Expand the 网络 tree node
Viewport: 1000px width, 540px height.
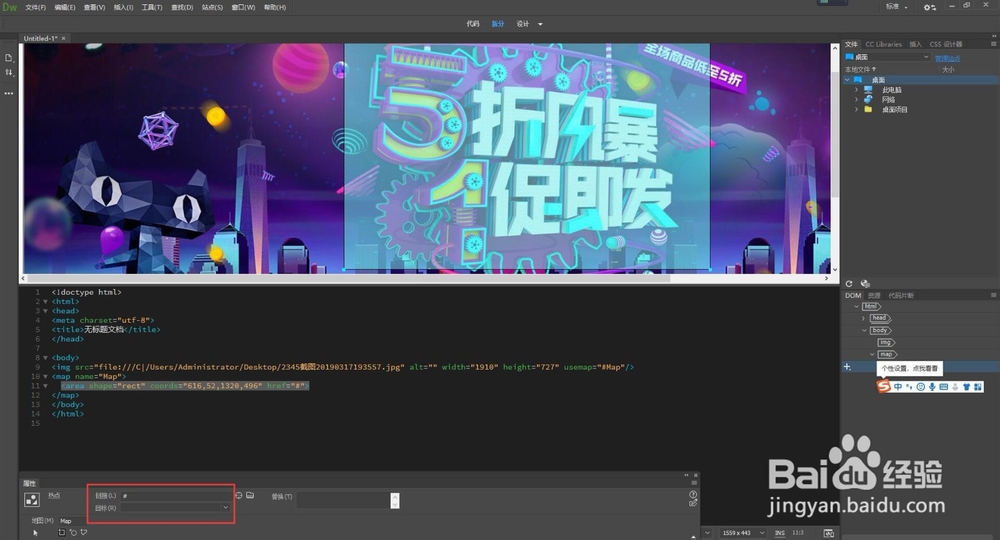tap(857, 99)
